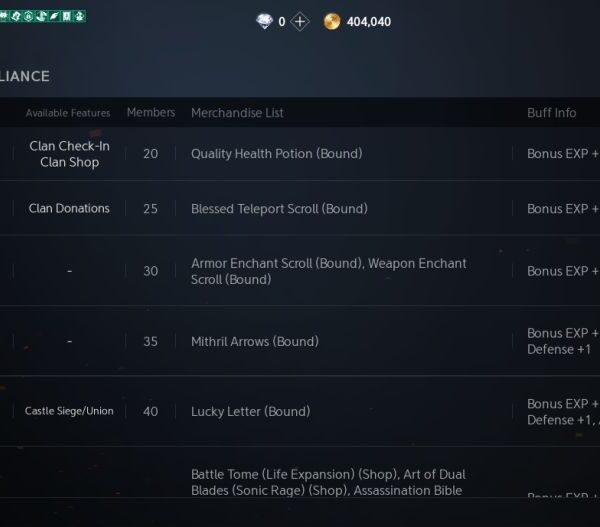Viewport: 600px width, 527px height.
Task: Select the Blessed Teleport Scroll (Bound) entry
Action: coord(279,209)
